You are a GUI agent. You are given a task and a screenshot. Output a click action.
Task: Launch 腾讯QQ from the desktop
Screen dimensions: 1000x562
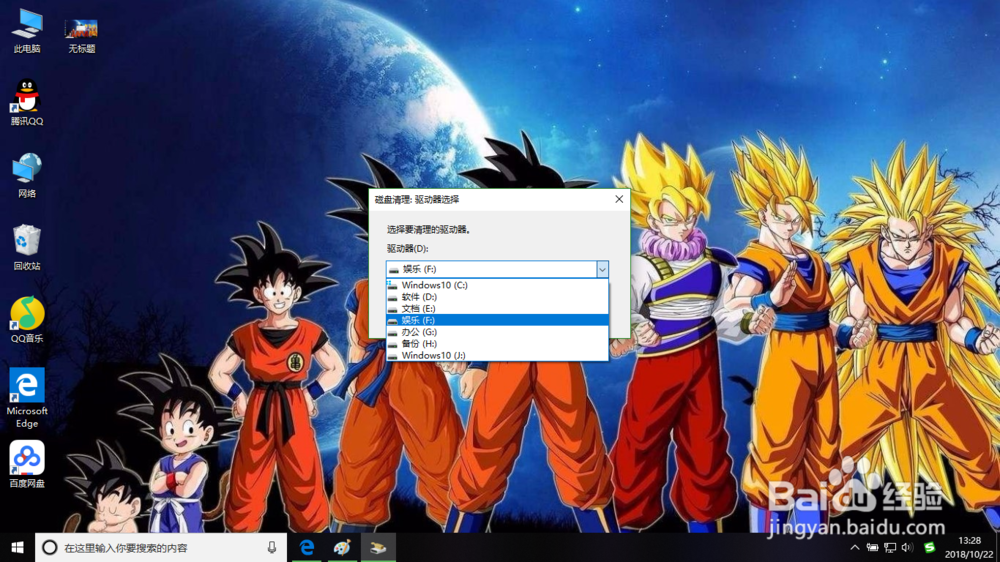27,103
